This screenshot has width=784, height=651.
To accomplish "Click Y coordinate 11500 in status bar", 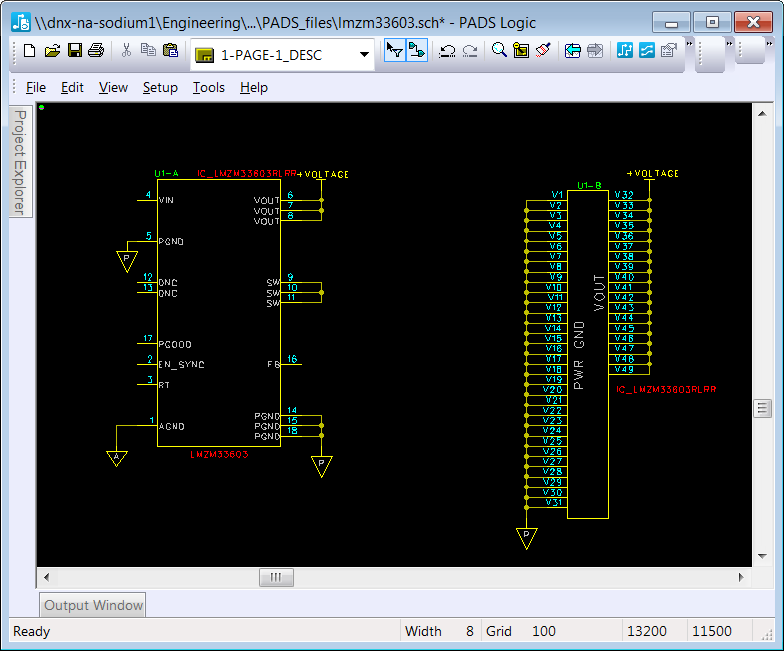I will [x=712, y=631].
